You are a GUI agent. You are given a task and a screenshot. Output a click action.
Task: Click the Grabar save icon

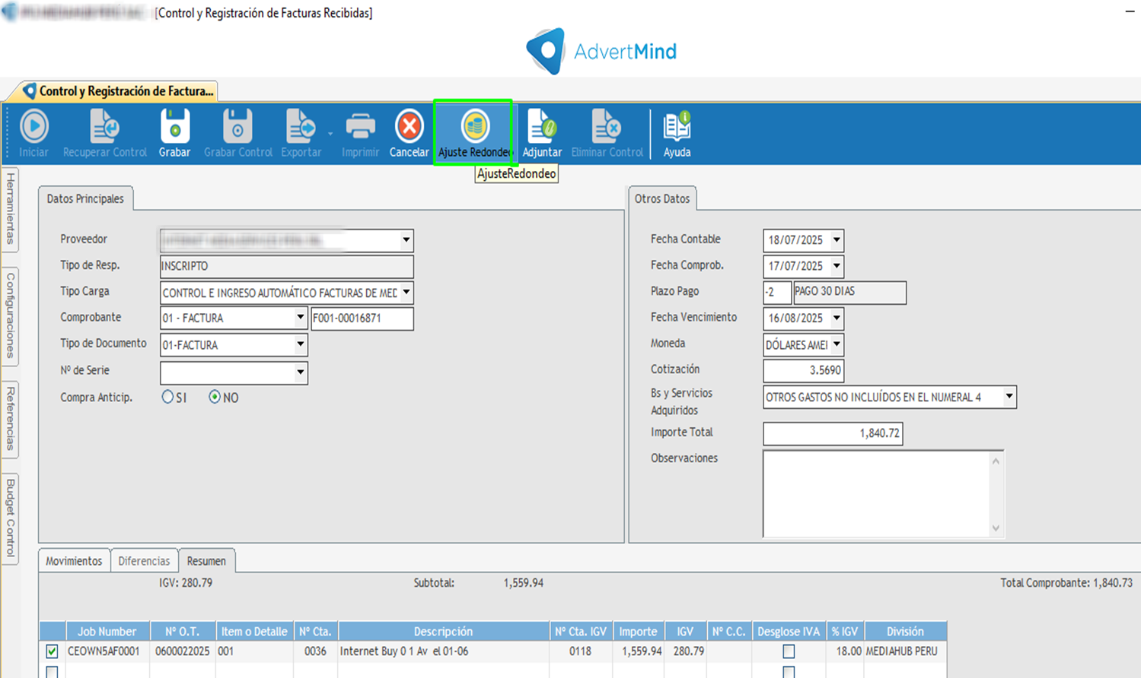(x=175, y=127)
